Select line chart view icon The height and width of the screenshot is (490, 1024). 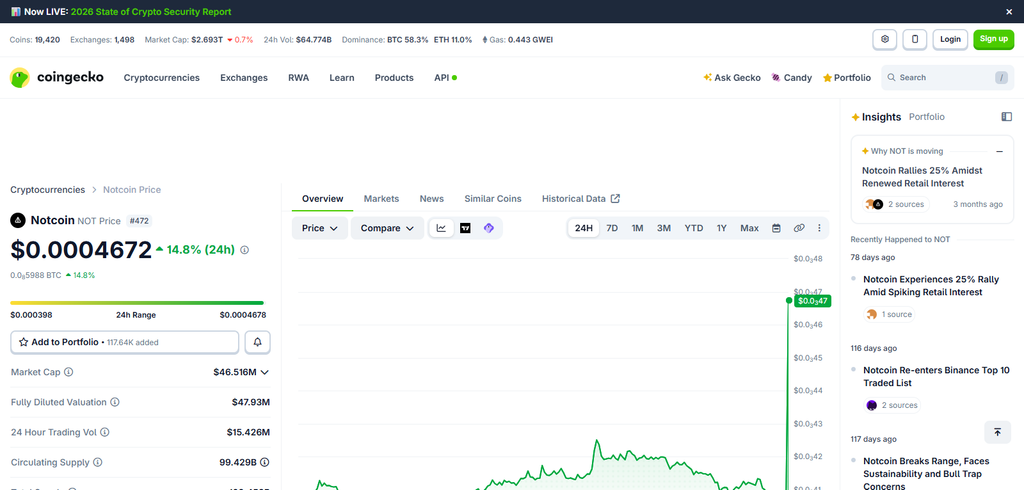point(441,228)
